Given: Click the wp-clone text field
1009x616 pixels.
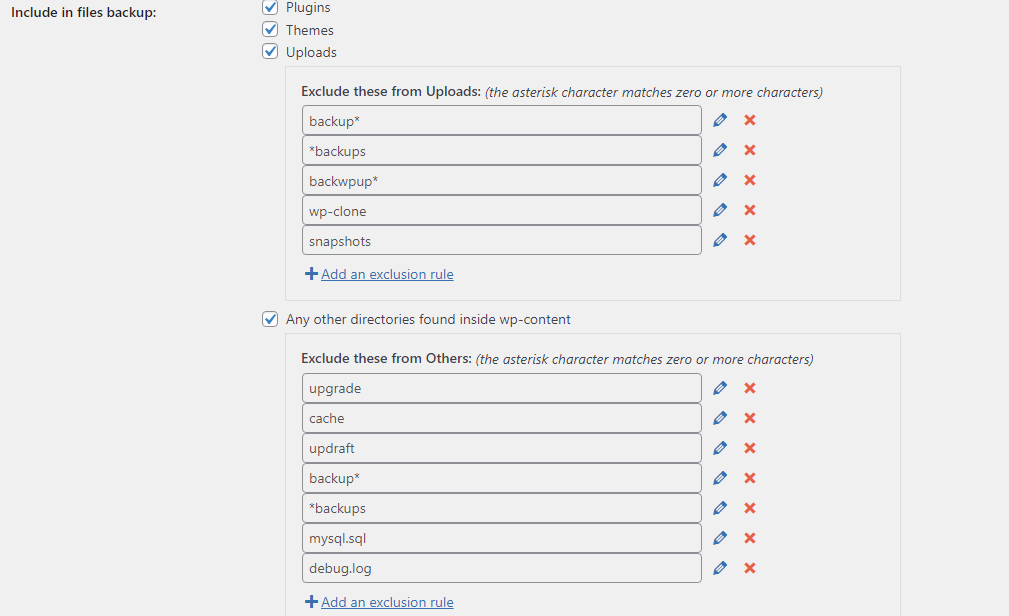Looking at the screenshot, I should tap(501, 211).
